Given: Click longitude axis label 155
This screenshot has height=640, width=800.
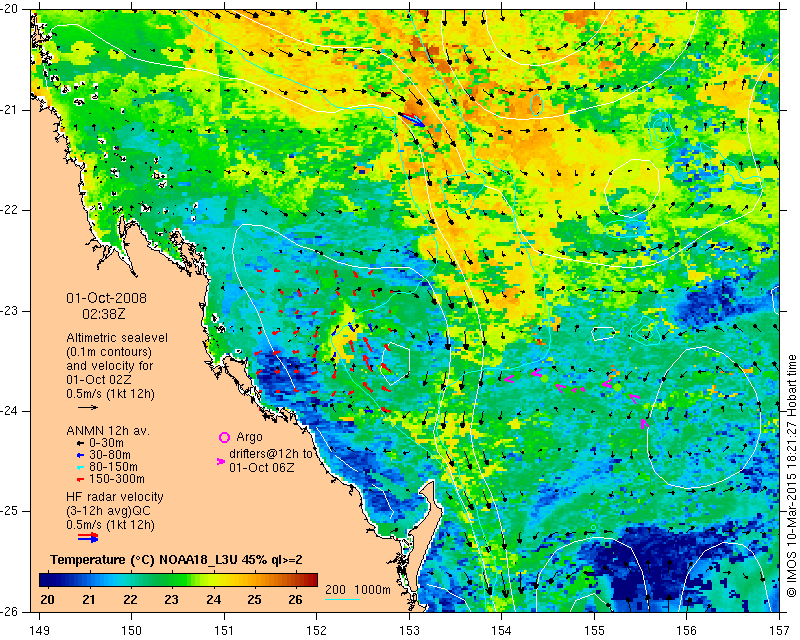Looking at the screenshot, I should (x=594, y=630).
